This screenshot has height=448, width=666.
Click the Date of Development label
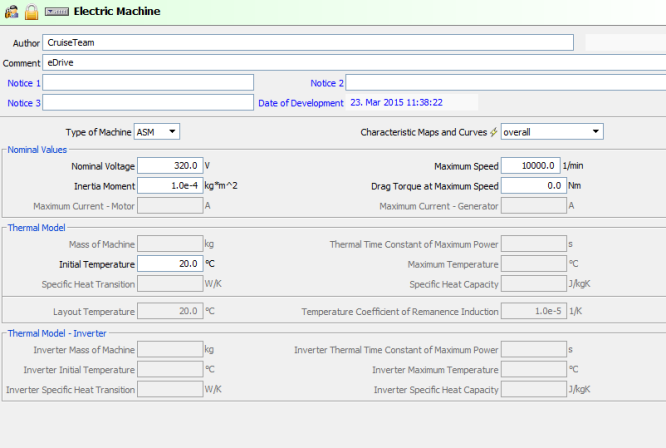click(301, 103)
